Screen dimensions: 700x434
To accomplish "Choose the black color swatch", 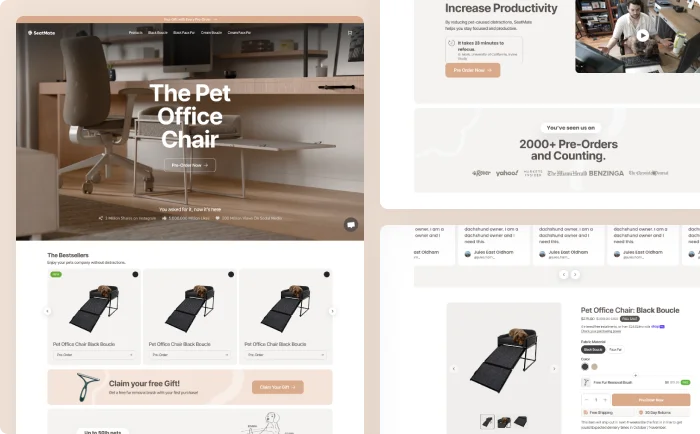I will coord(585,367).
